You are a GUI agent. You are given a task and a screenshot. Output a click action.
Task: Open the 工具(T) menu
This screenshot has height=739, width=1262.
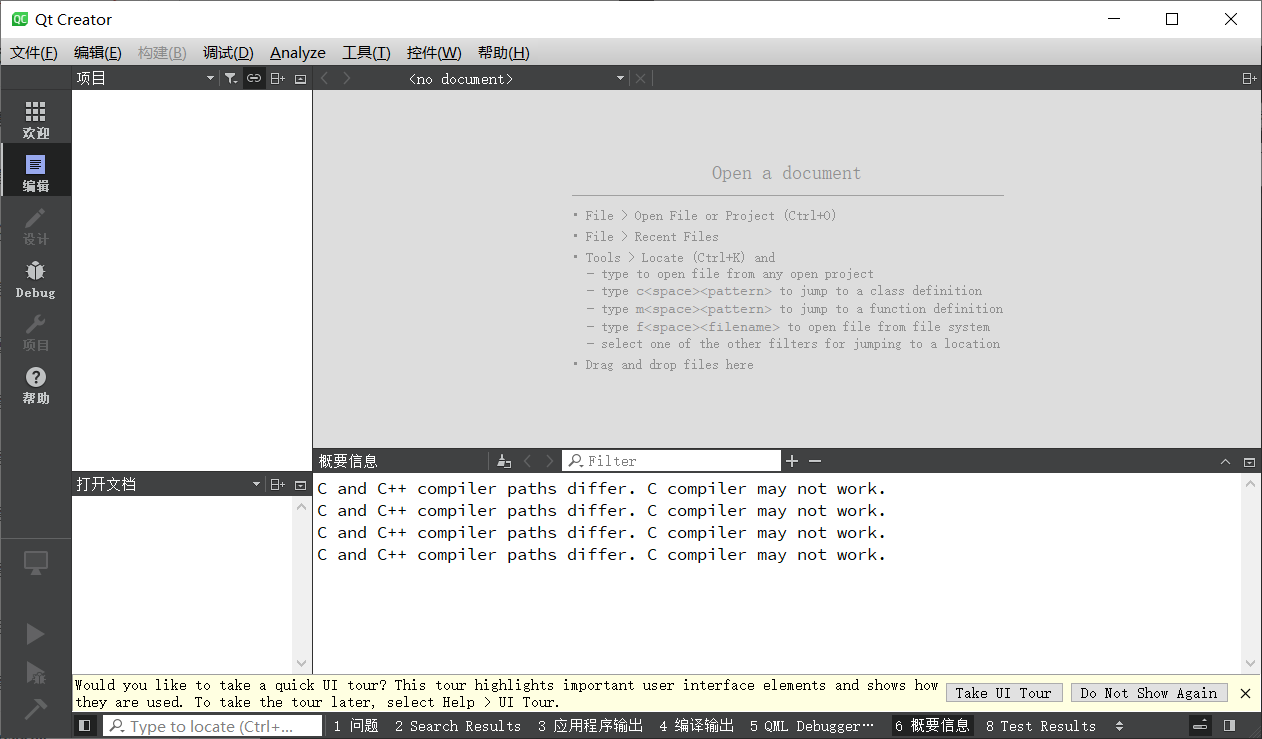365,52
